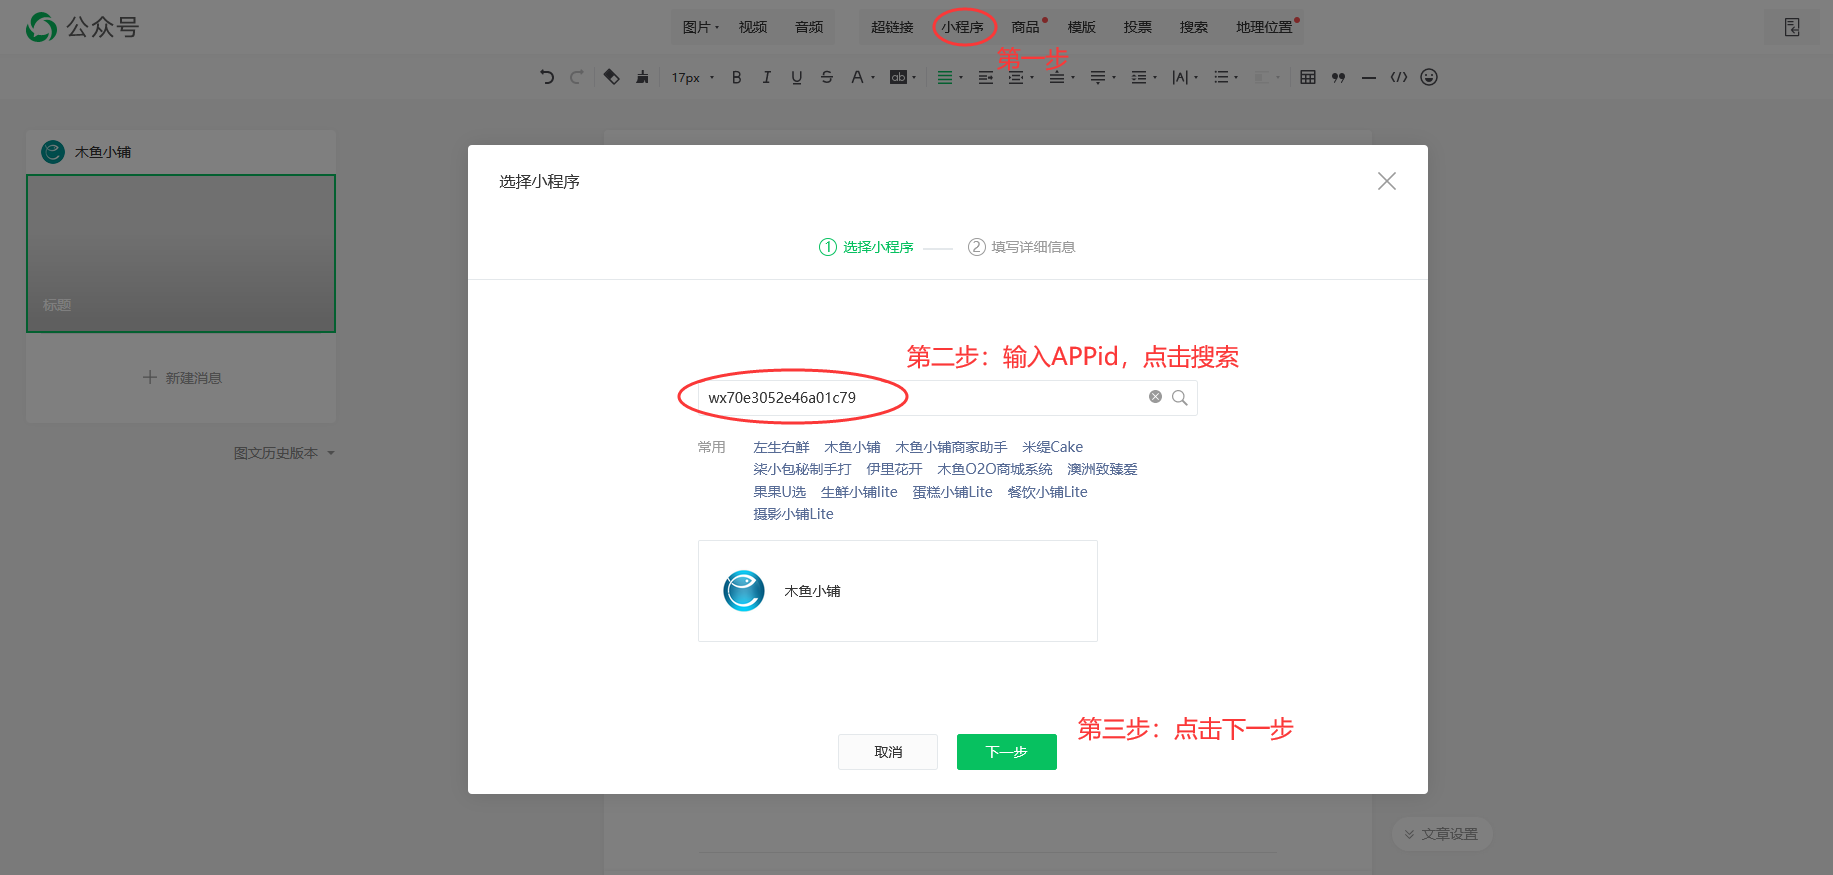This screenshot has width=1833, height=875.
Task: Undo the last edit in toolbar
Action: 547,77
